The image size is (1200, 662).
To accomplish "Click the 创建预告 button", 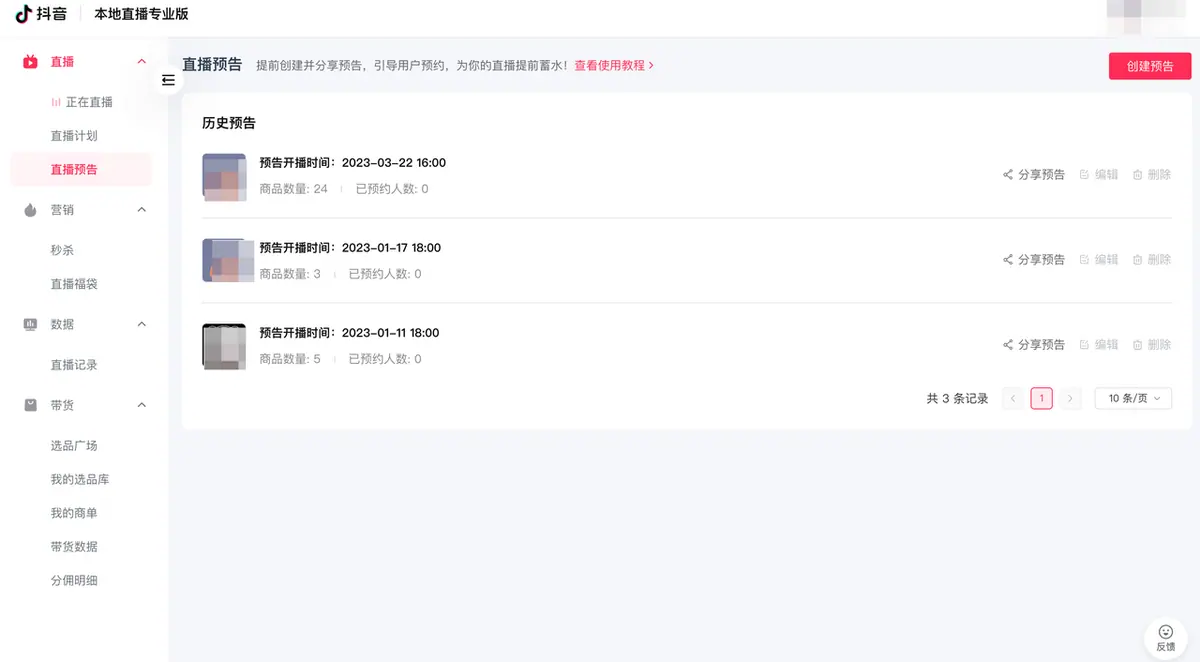I will click(1150, 66).
